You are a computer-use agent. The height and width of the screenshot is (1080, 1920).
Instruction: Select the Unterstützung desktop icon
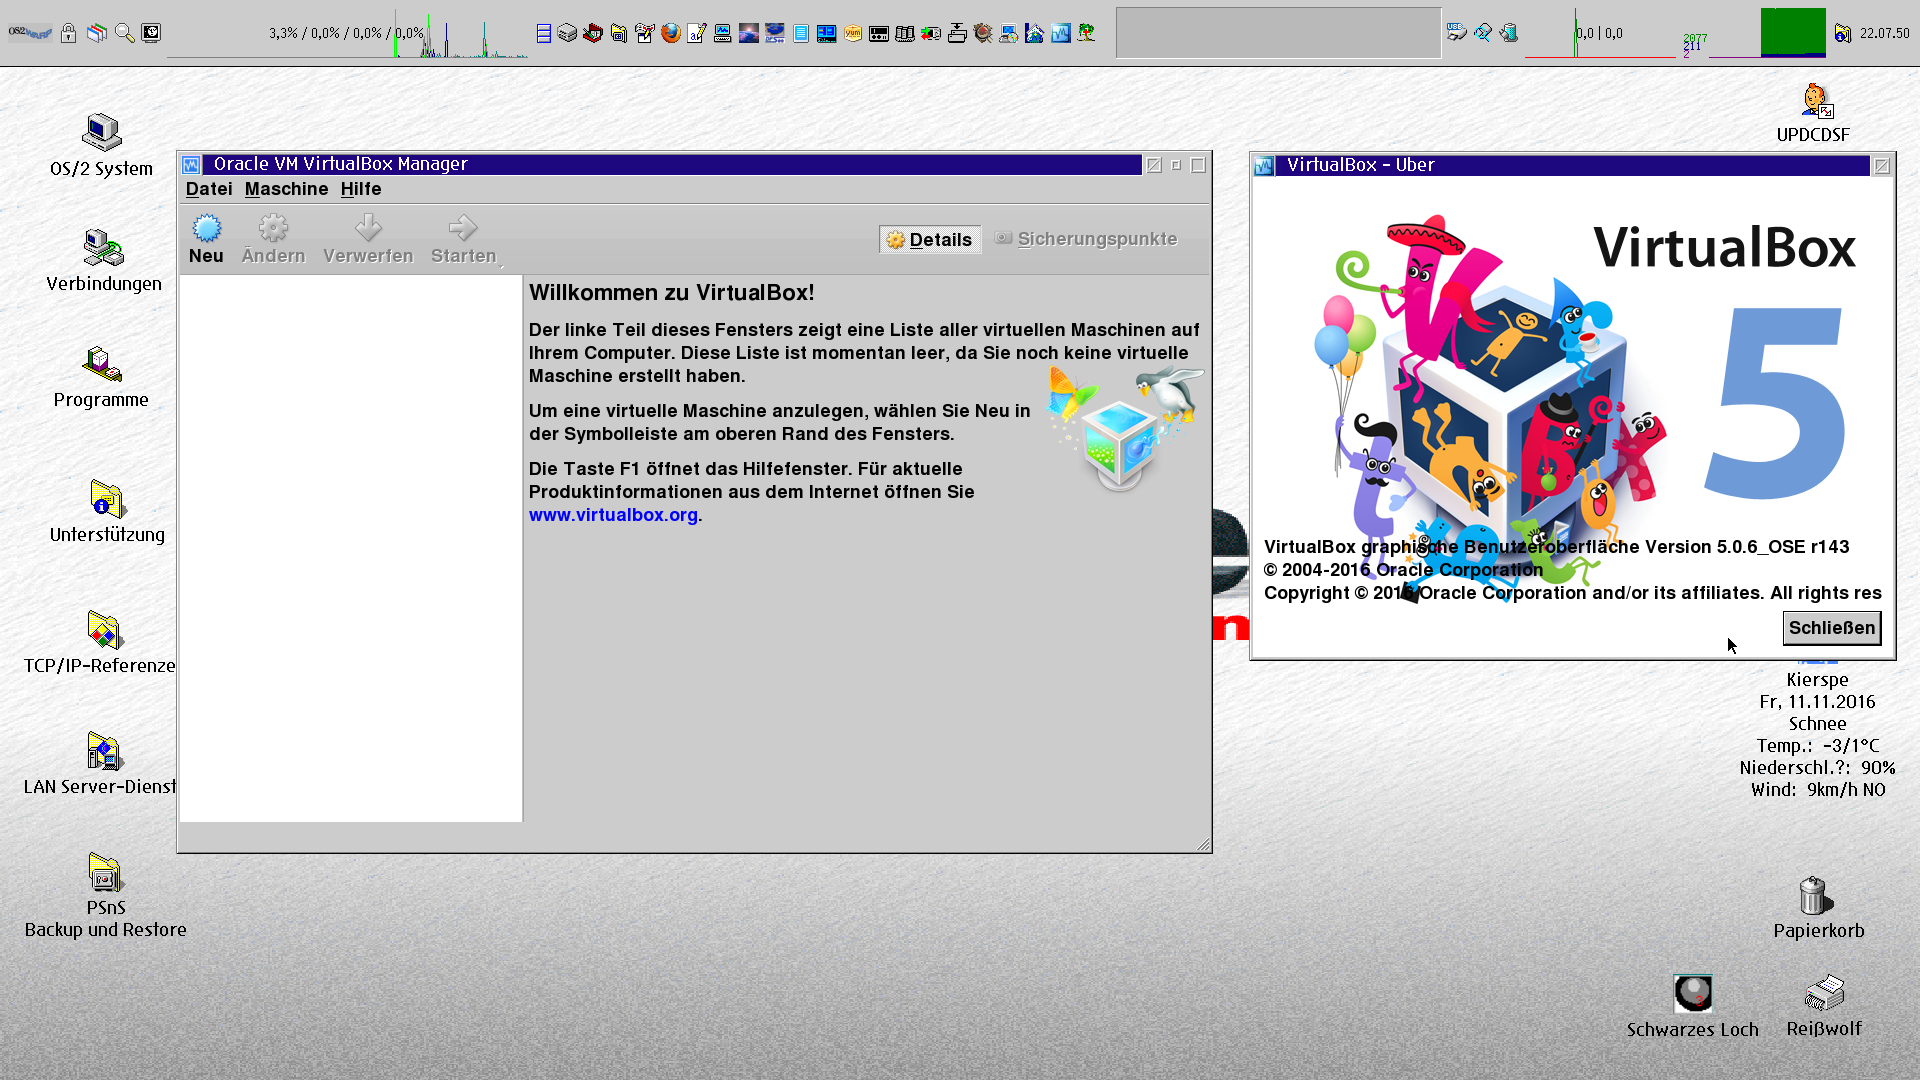[x=107, y=511]
